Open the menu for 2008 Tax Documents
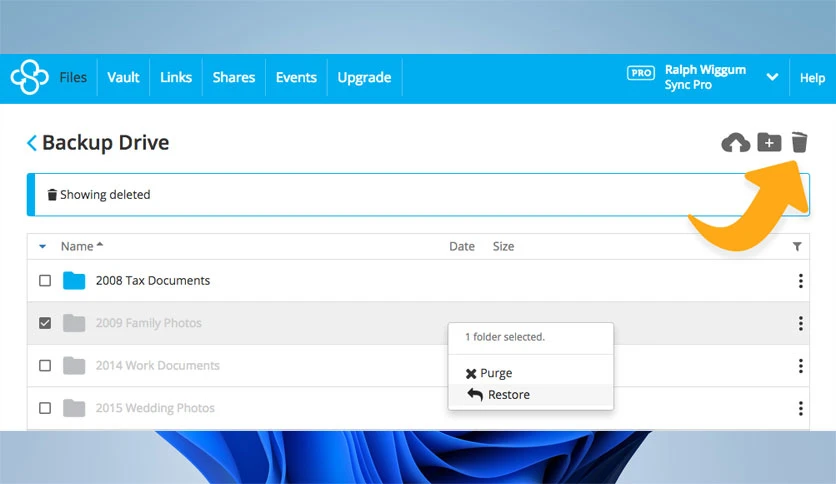This screenshot has width=836, height=484. (x=801, y=281)
